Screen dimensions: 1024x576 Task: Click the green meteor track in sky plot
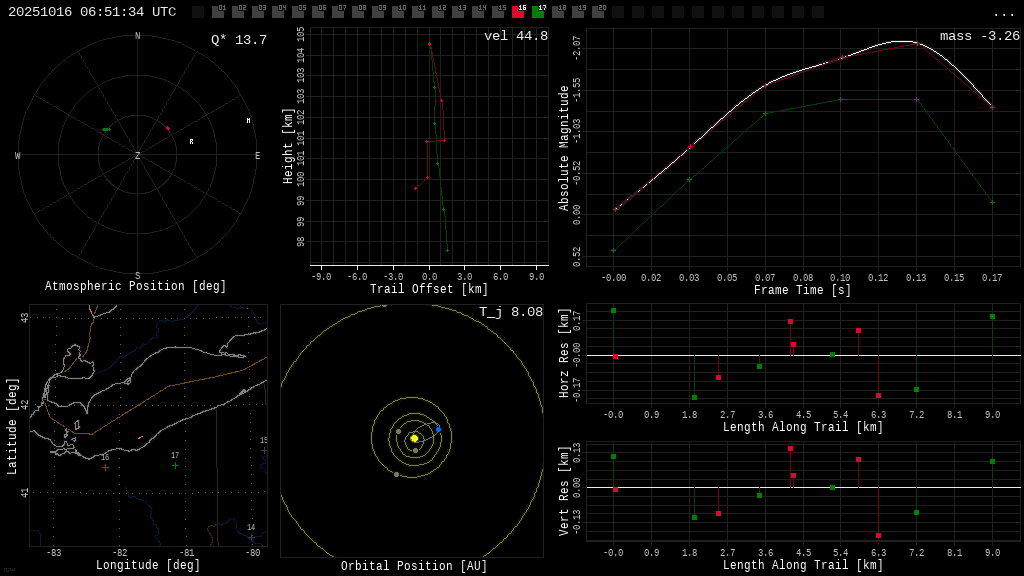tap(106, 129)
